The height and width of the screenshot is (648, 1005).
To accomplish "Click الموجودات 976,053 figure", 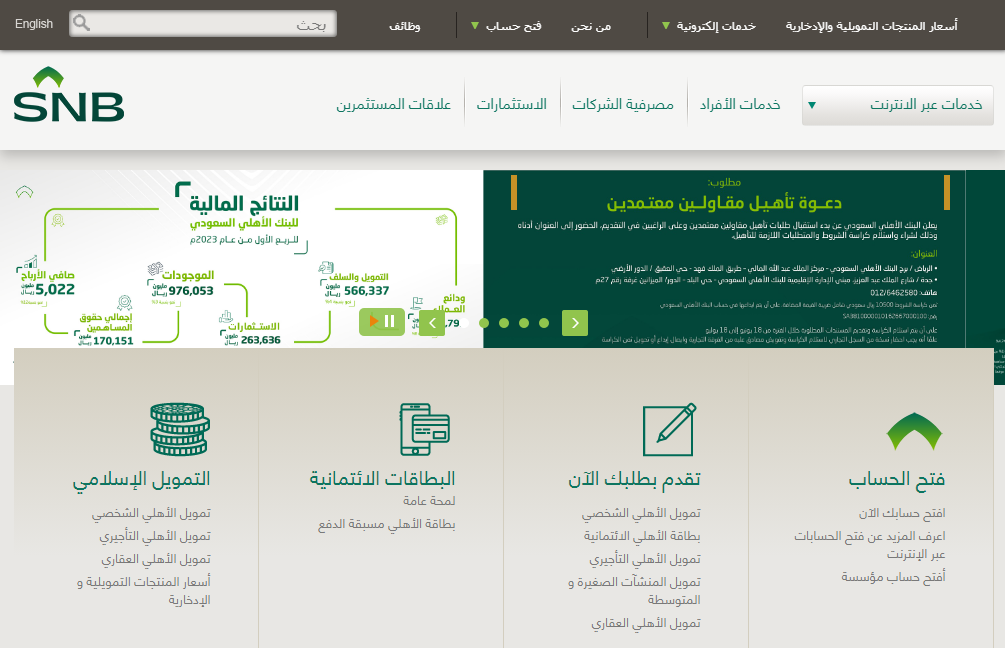I will click(183, 284).
